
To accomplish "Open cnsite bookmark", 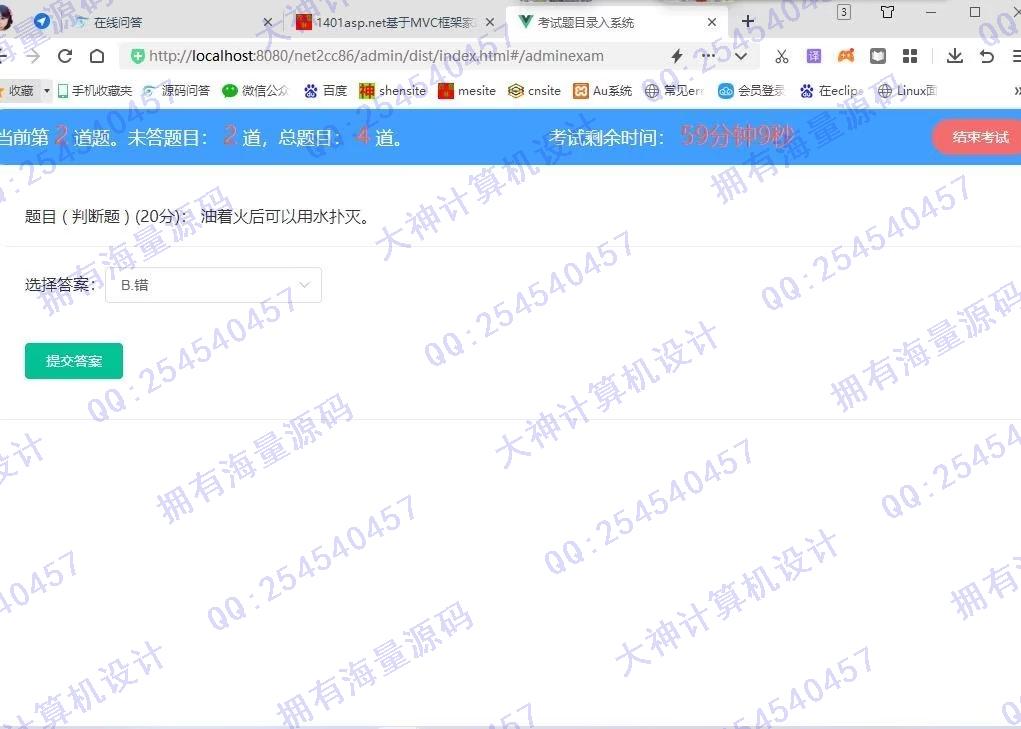I will [x=535, y=90].
